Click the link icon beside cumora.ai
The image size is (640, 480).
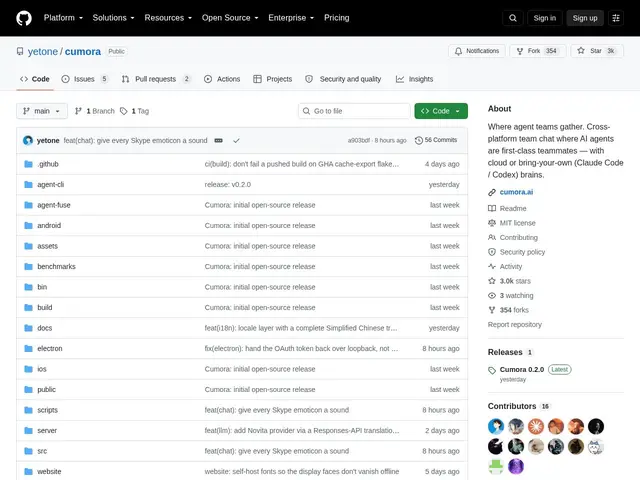492,192
